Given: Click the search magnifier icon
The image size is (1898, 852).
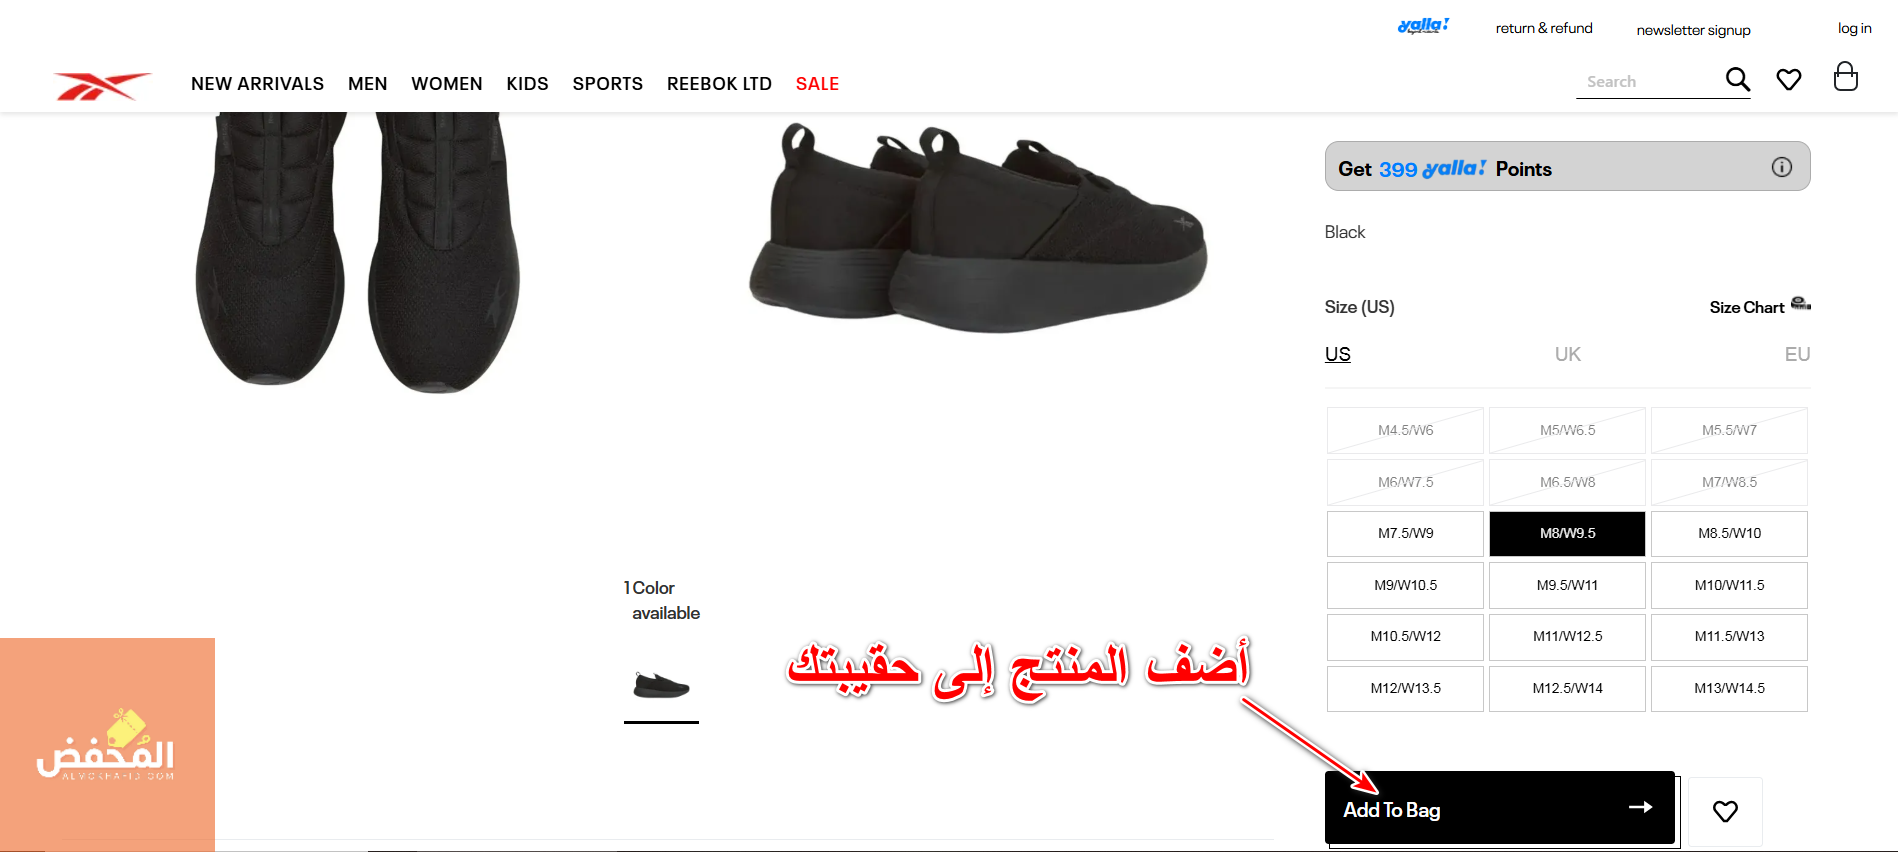Looking at the screenshot, I should pos(1738,79).
